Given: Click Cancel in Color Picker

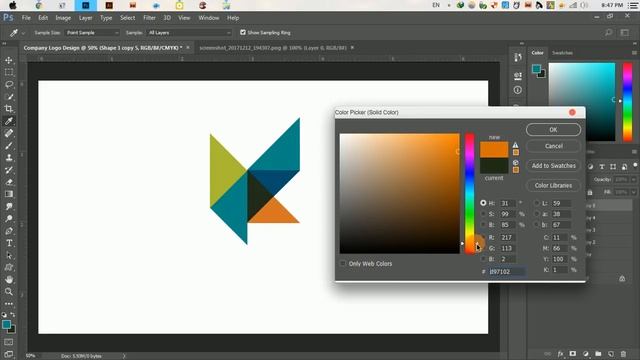Looking at the screenshot, I should pyautogui.click(x=553, y=146).
